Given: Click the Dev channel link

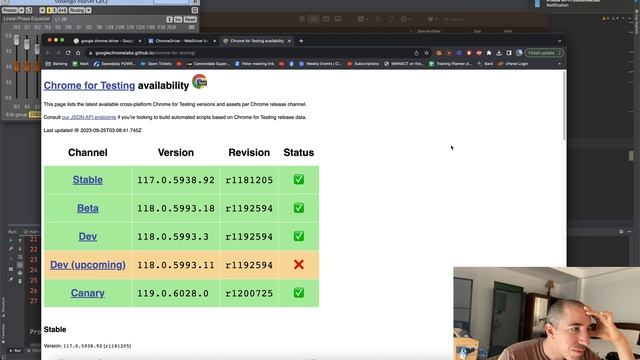Looking at the screenshot, I should (x=88, y=236).
